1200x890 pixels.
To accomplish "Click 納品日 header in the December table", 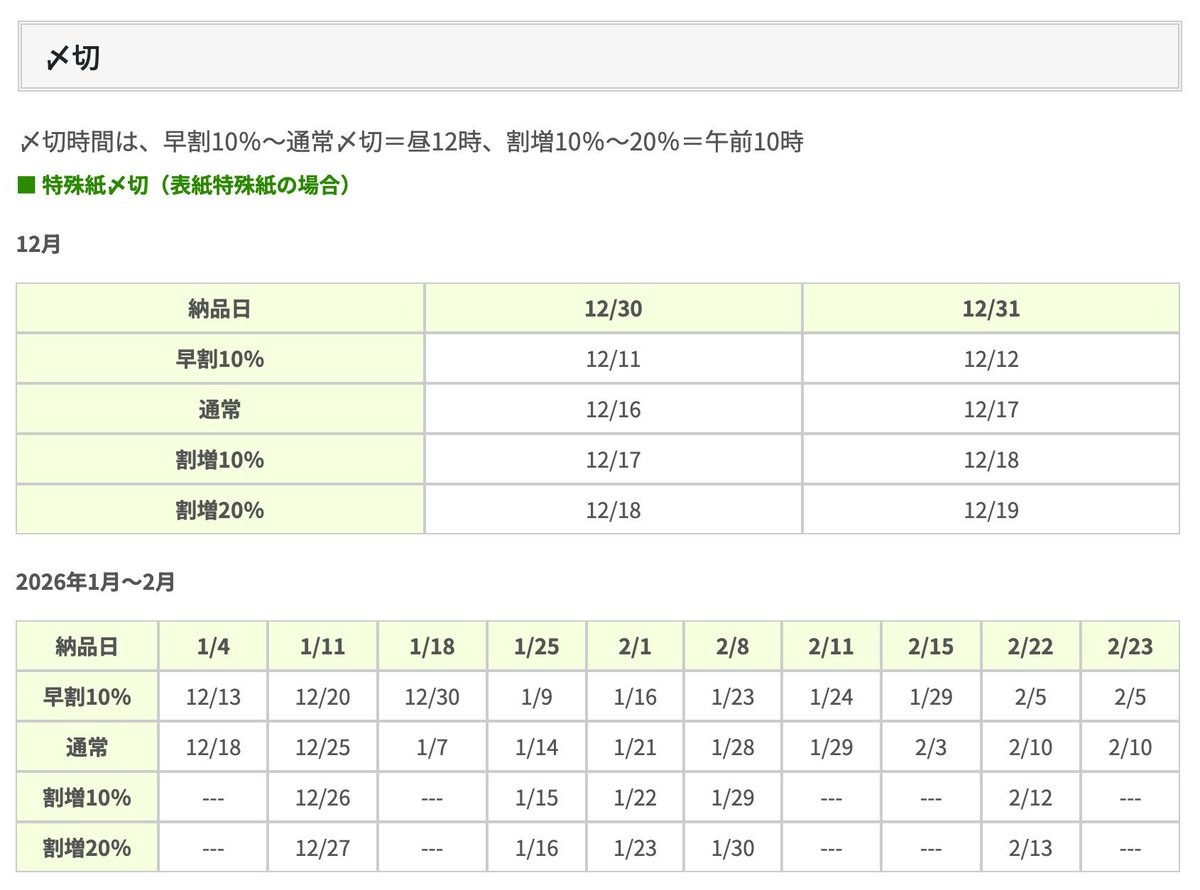I will tap(219, 309).
